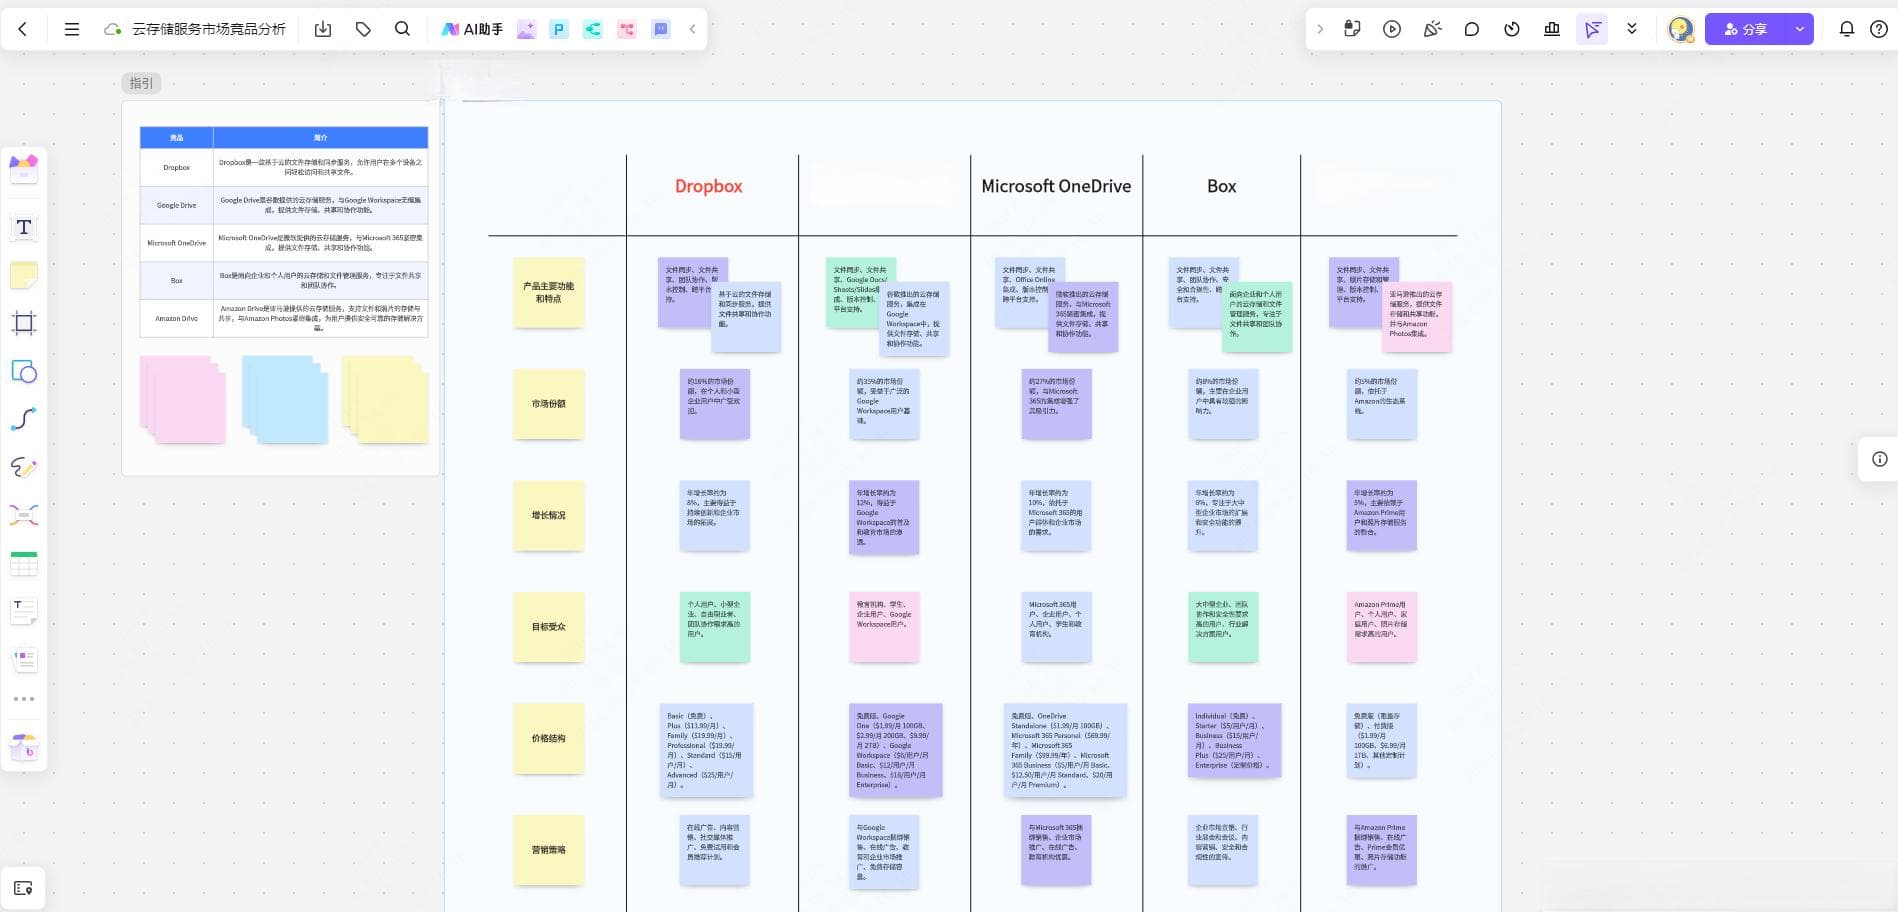Image resolution: width=1898 pixels, height=912 pixels.
Task: Click the pink flowchart AI icon
Action: coord(627,29)
